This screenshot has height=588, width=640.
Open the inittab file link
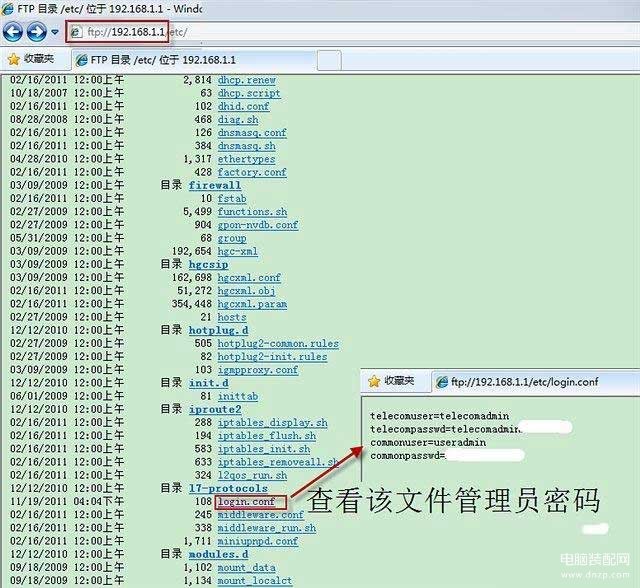point(238,396)
